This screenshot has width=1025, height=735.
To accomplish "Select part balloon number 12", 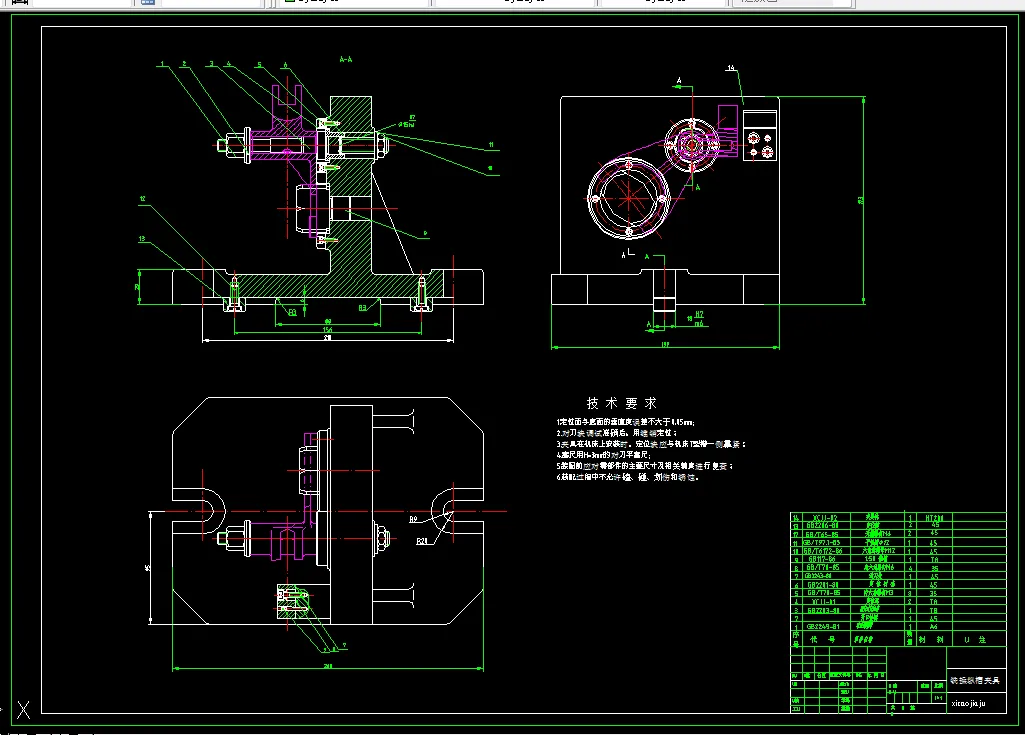I will [142, 198].
